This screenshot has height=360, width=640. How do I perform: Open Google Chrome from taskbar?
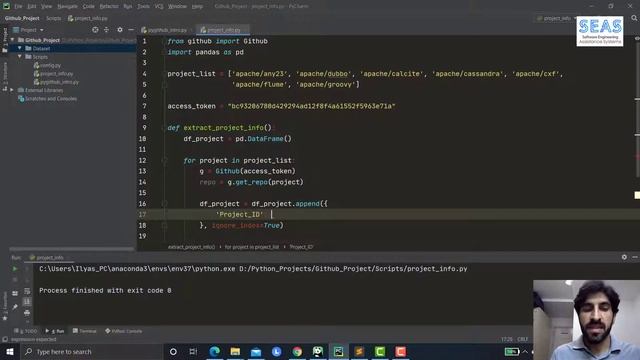click(297, 352)
